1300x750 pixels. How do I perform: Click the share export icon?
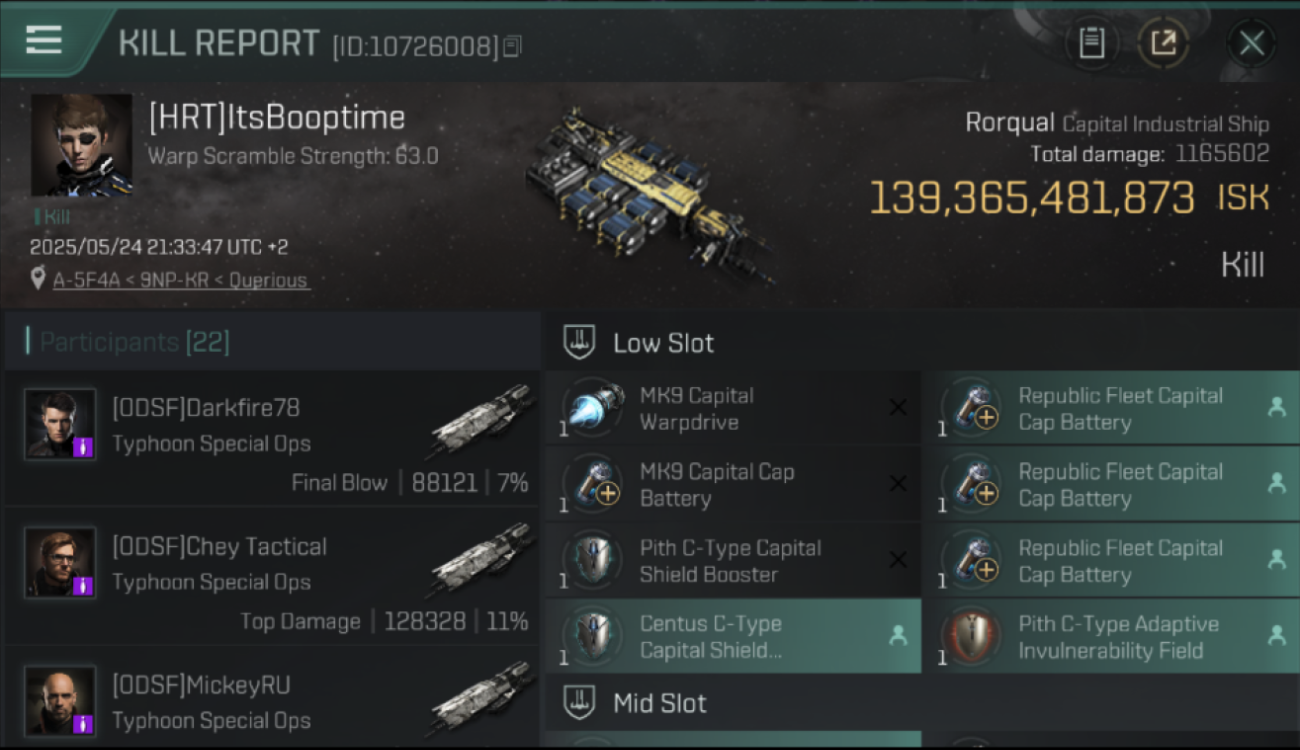(1163, 43)
